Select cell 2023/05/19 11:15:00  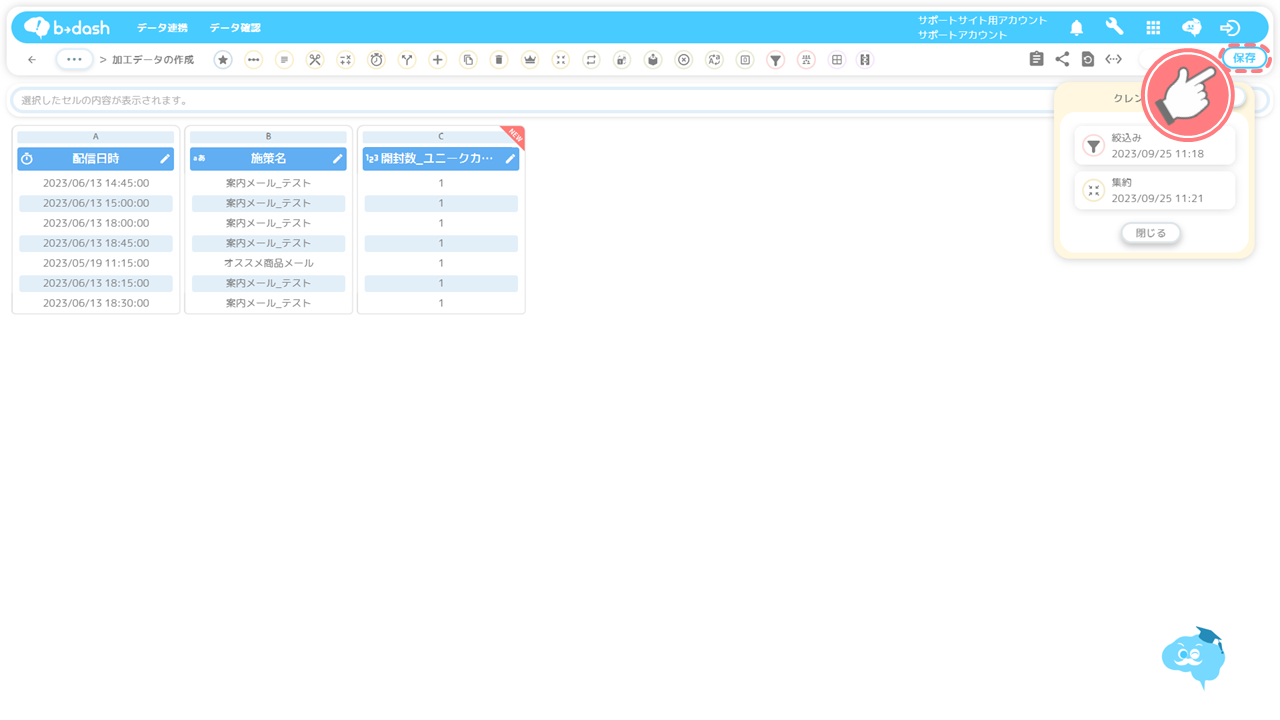click(x=96, y=263)
